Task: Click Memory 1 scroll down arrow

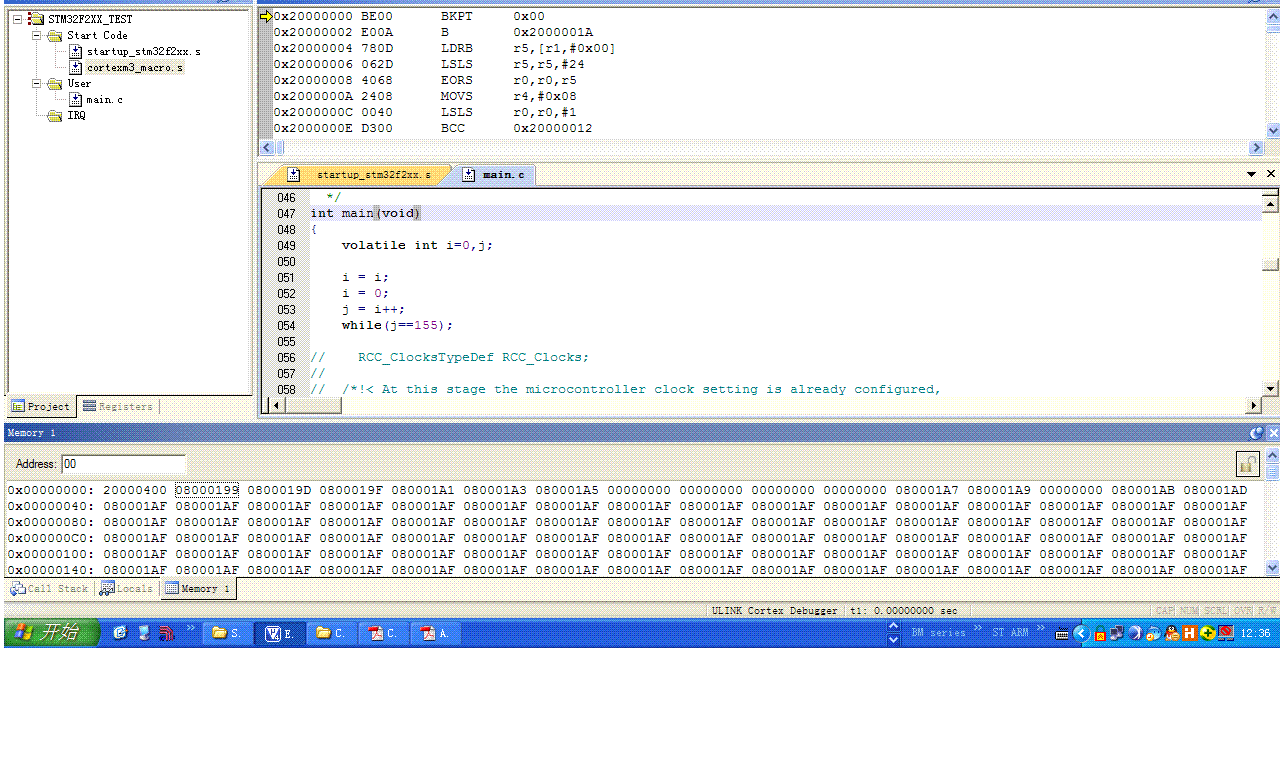Action: 1272,567
